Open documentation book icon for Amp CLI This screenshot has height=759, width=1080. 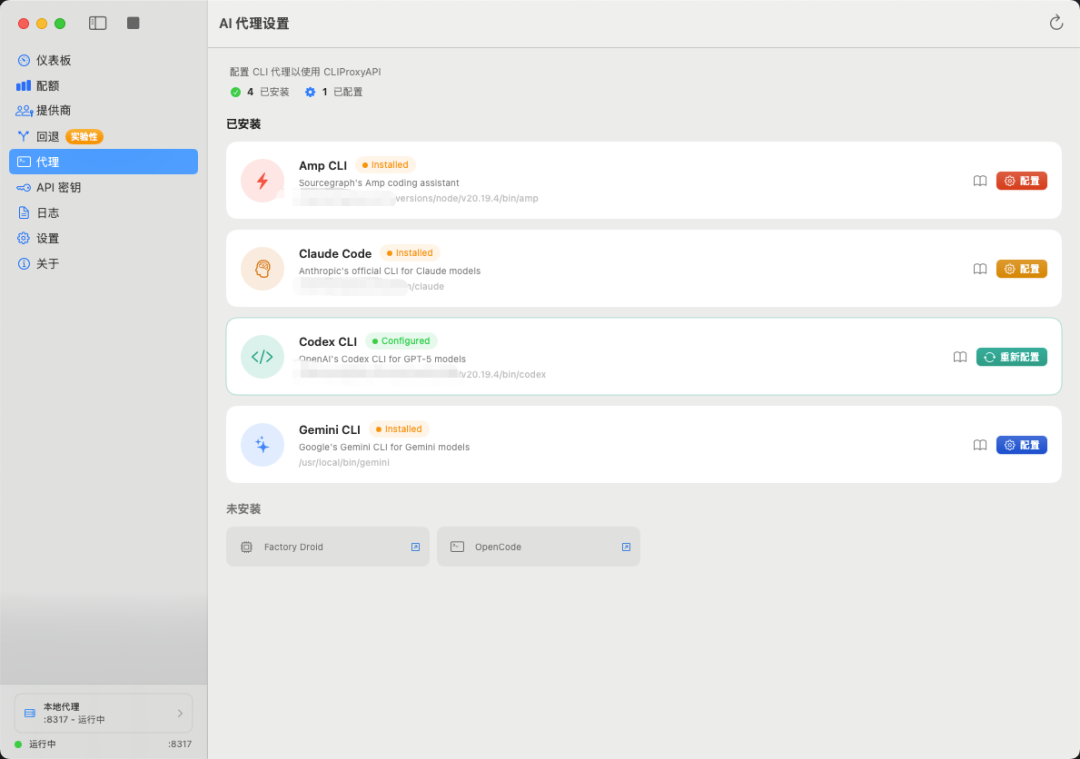pos(980,181)
